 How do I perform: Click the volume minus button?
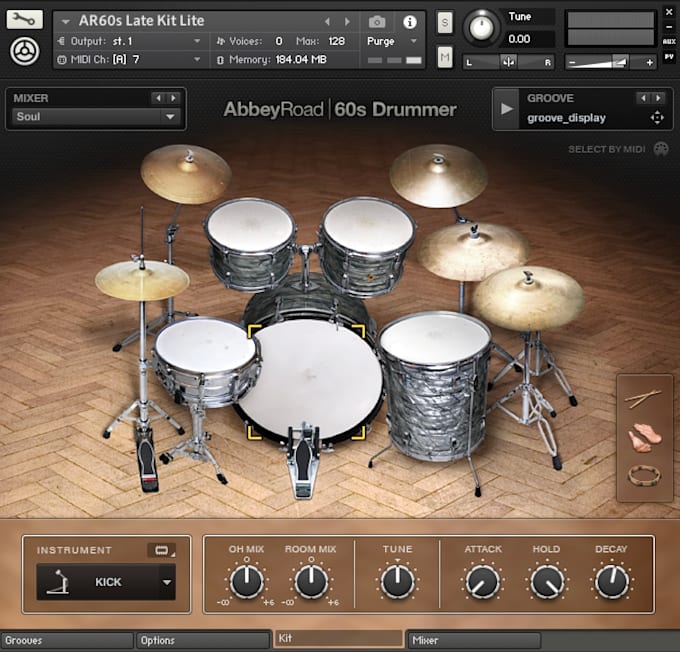pos(572,62)
